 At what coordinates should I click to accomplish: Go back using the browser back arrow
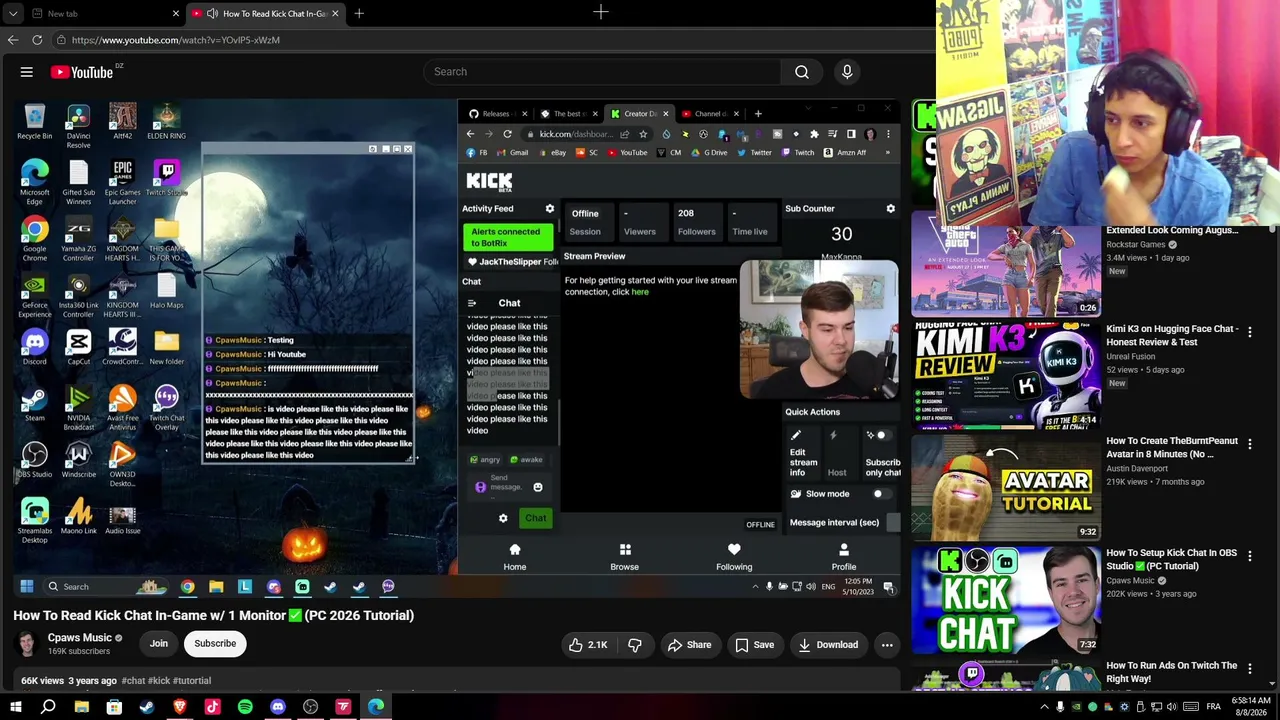point(13,40)
